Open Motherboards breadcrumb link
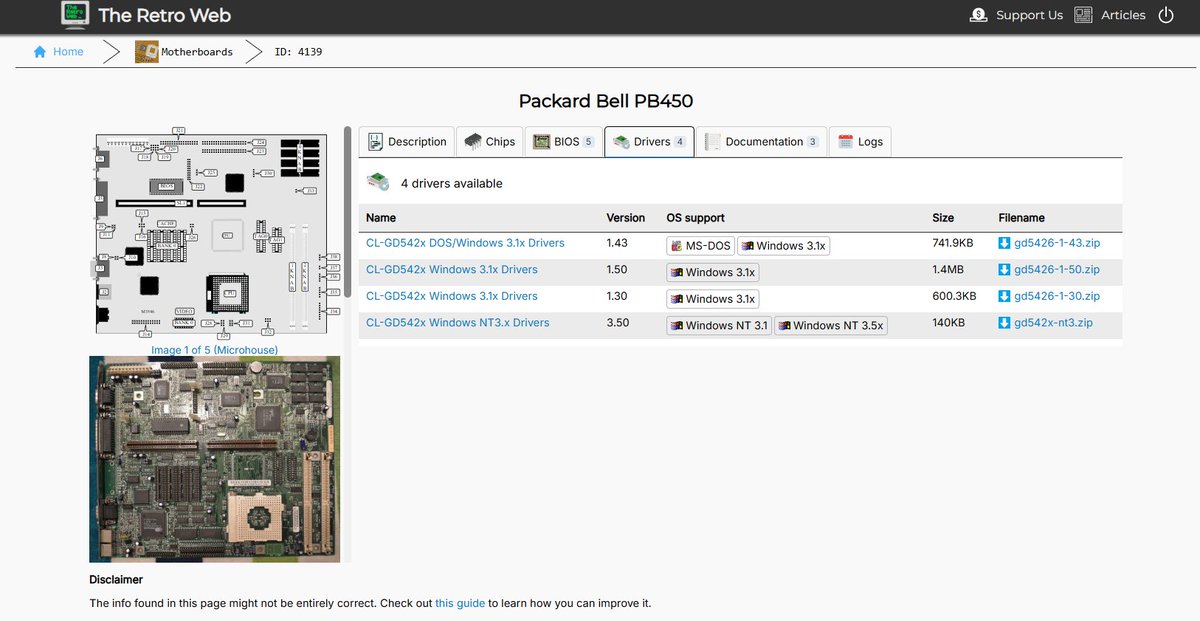 coord(197,52)
